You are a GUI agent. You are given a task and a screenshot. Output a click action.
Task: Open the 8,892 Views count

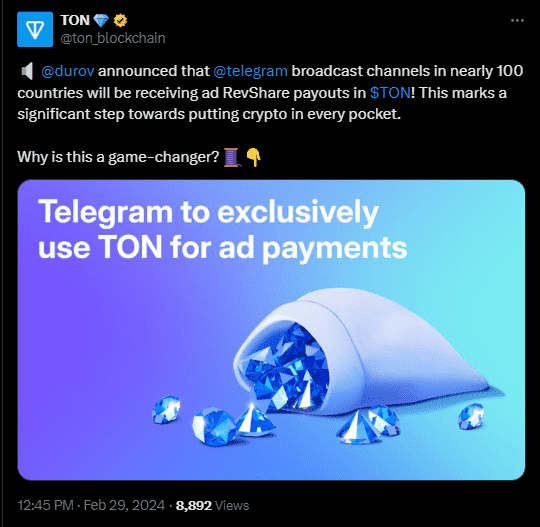point(212,505)
